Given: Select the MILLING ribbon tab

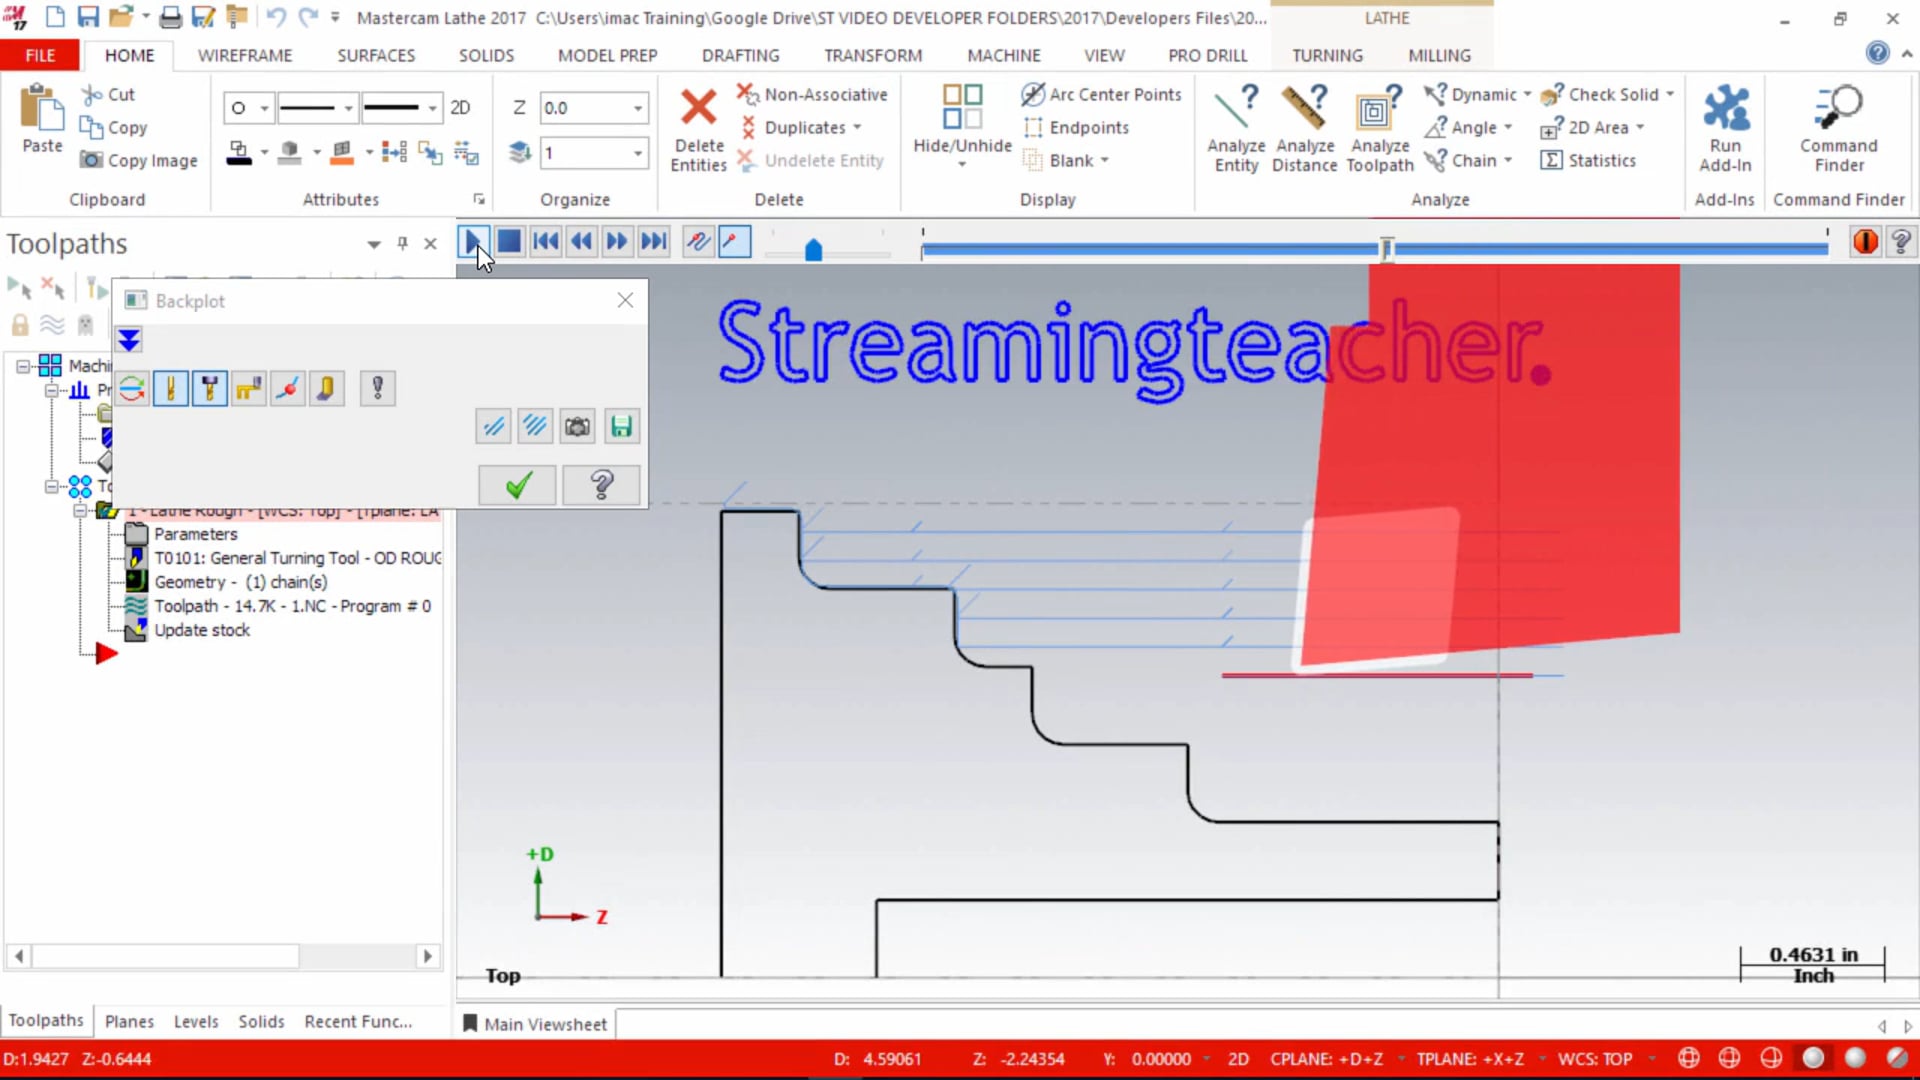Looking at the screenshot, I should pyautogui.click(x=1440, y=55).
